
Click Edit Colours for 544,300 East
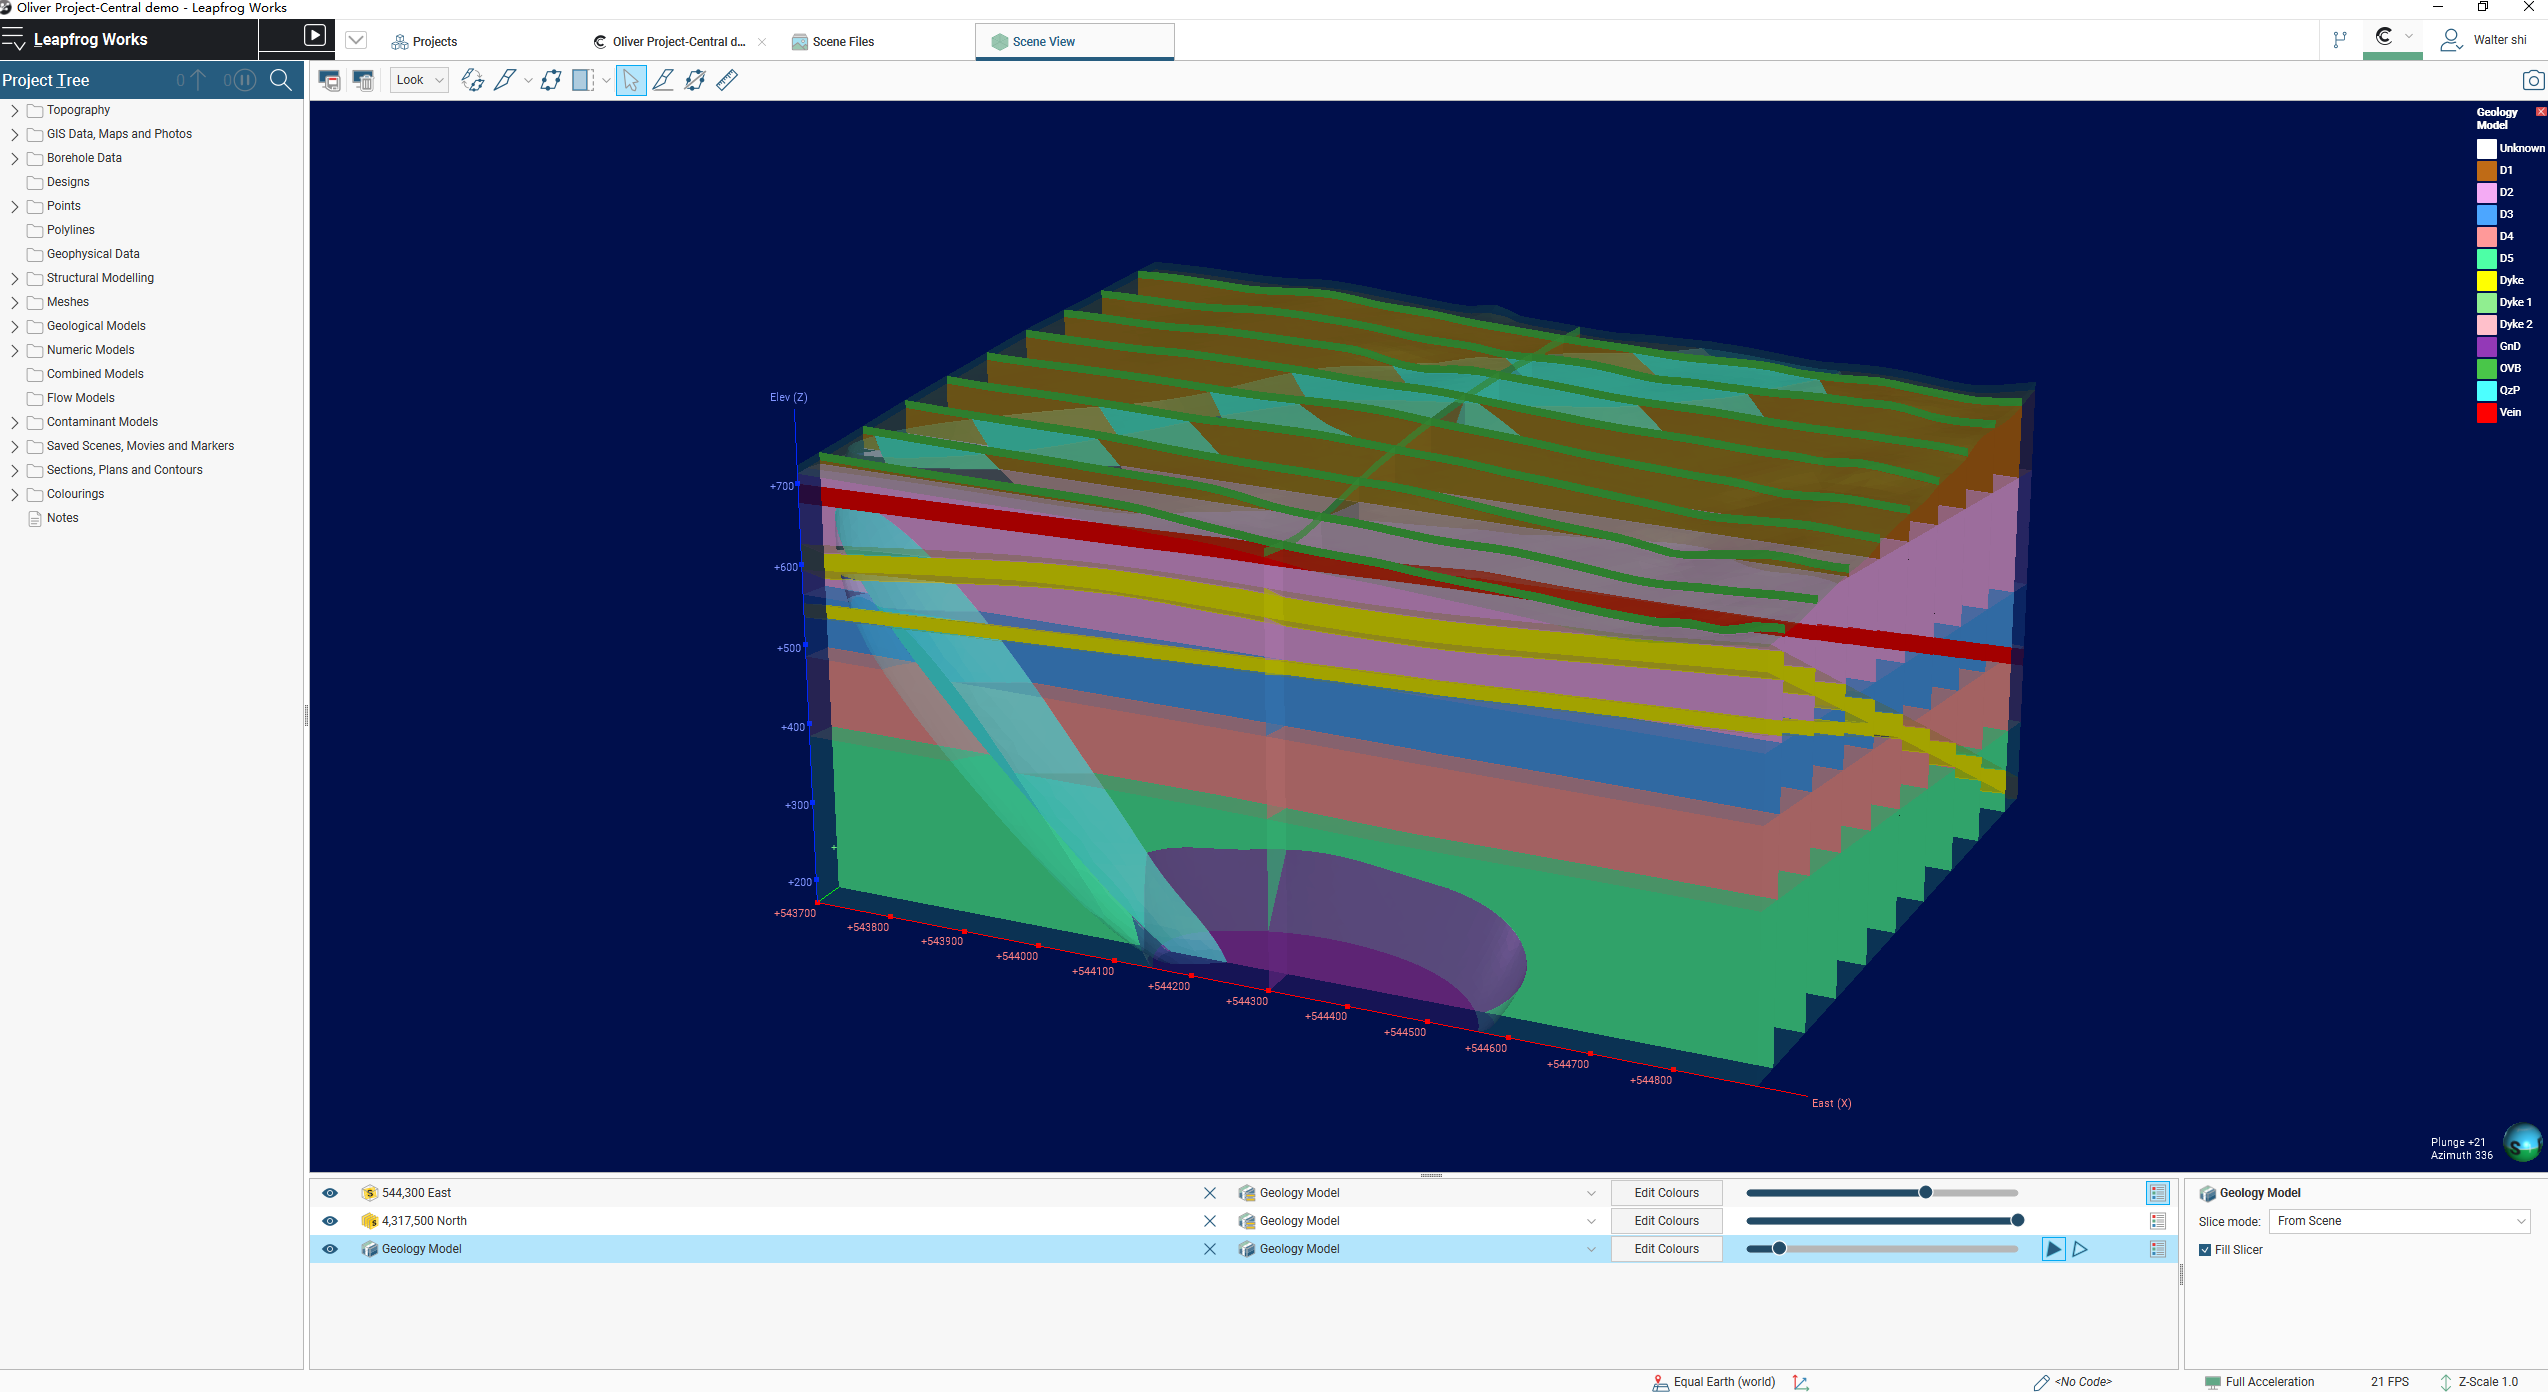point(1666,1193)
